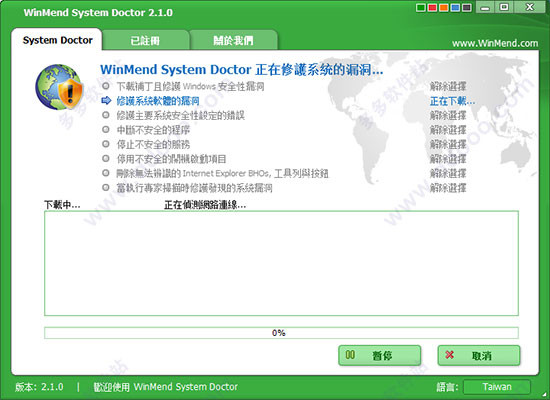
Task: Click bullet beside Windows 安全性漏洞 item
Action: point(106,86)
